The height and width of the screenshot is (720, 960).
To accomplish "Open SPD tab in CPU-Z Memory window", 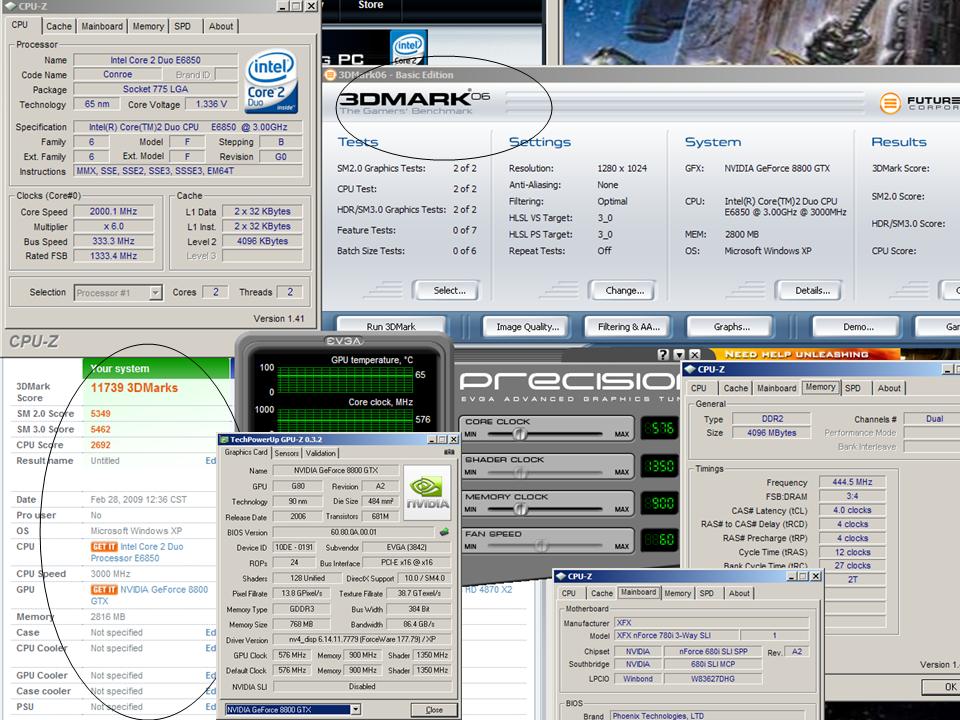I will [x=853, y=388].
